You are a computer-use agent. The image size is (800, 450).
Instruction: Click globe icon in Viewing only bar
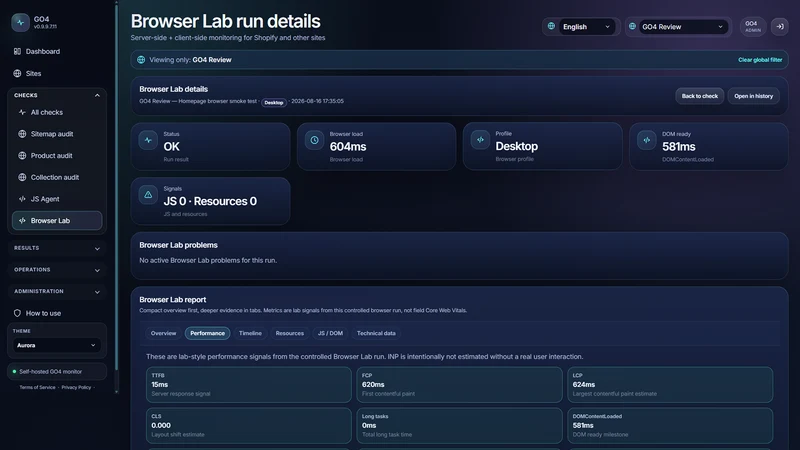141,60
